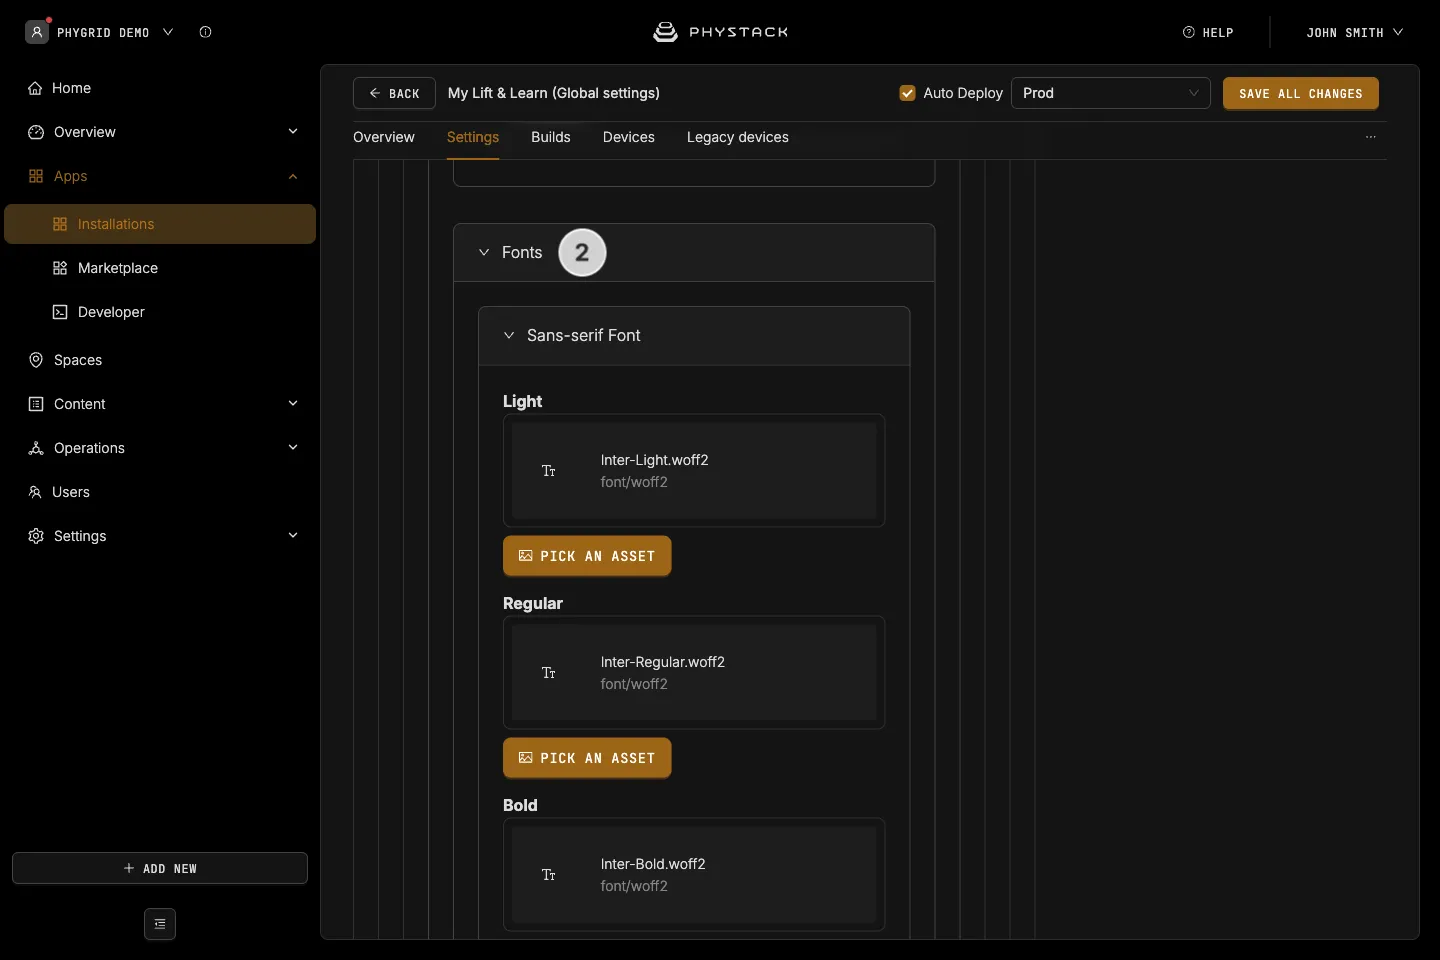Click the Developer terminal icon

[60, 312]
